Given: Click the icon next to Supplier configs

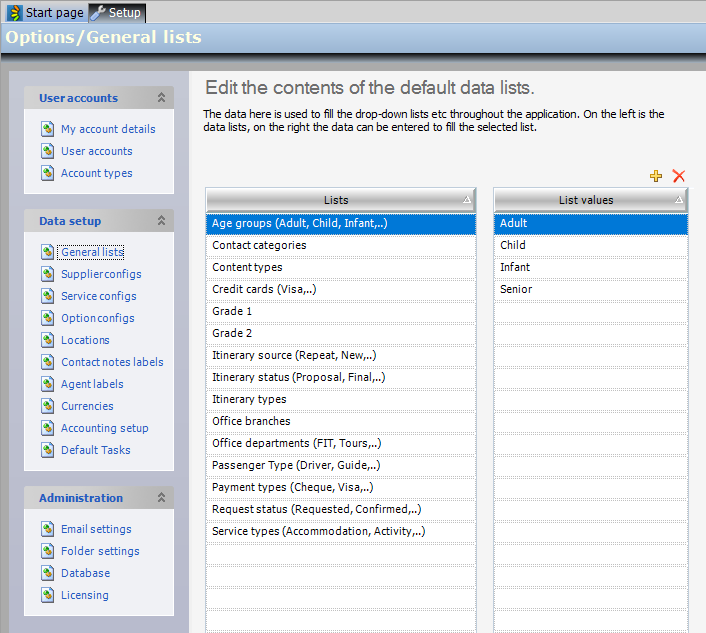Looking at the screenshot, I should 48,274.
